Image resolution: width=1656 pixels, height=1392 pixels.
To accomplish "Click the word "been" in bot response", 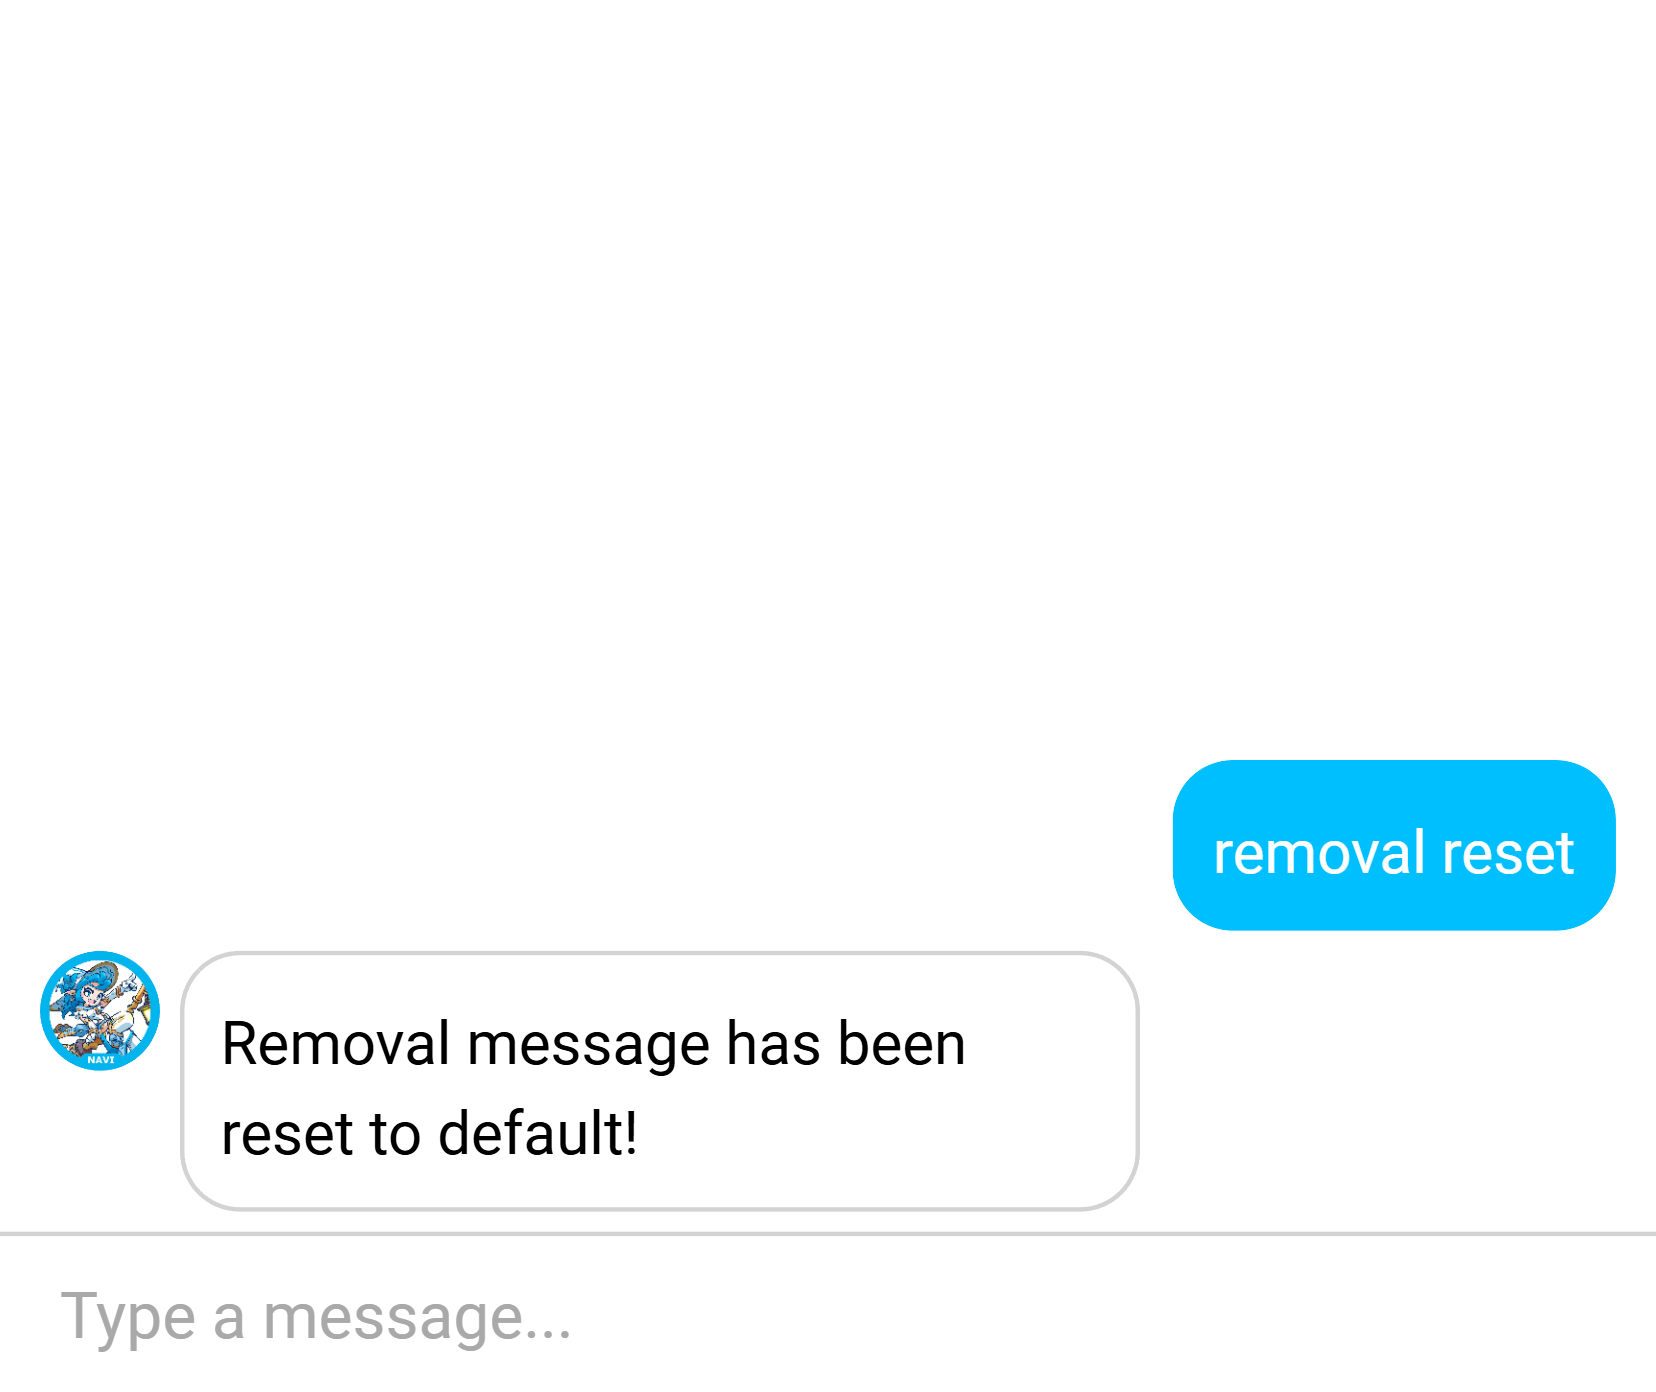I will coord(902,1044).
